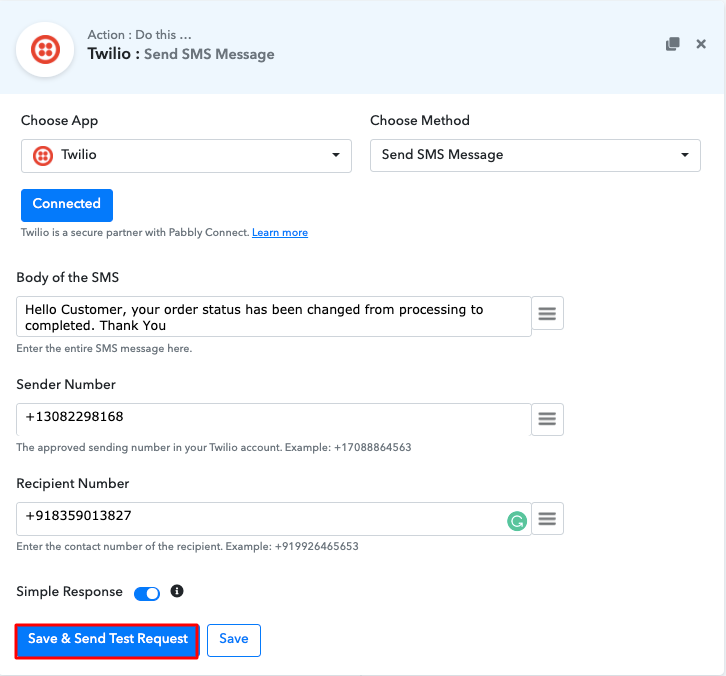Image resolution: width=726 pixels, height=676 pixels.
Task: Focus the Sender Number input field
Action: [274, 419]
